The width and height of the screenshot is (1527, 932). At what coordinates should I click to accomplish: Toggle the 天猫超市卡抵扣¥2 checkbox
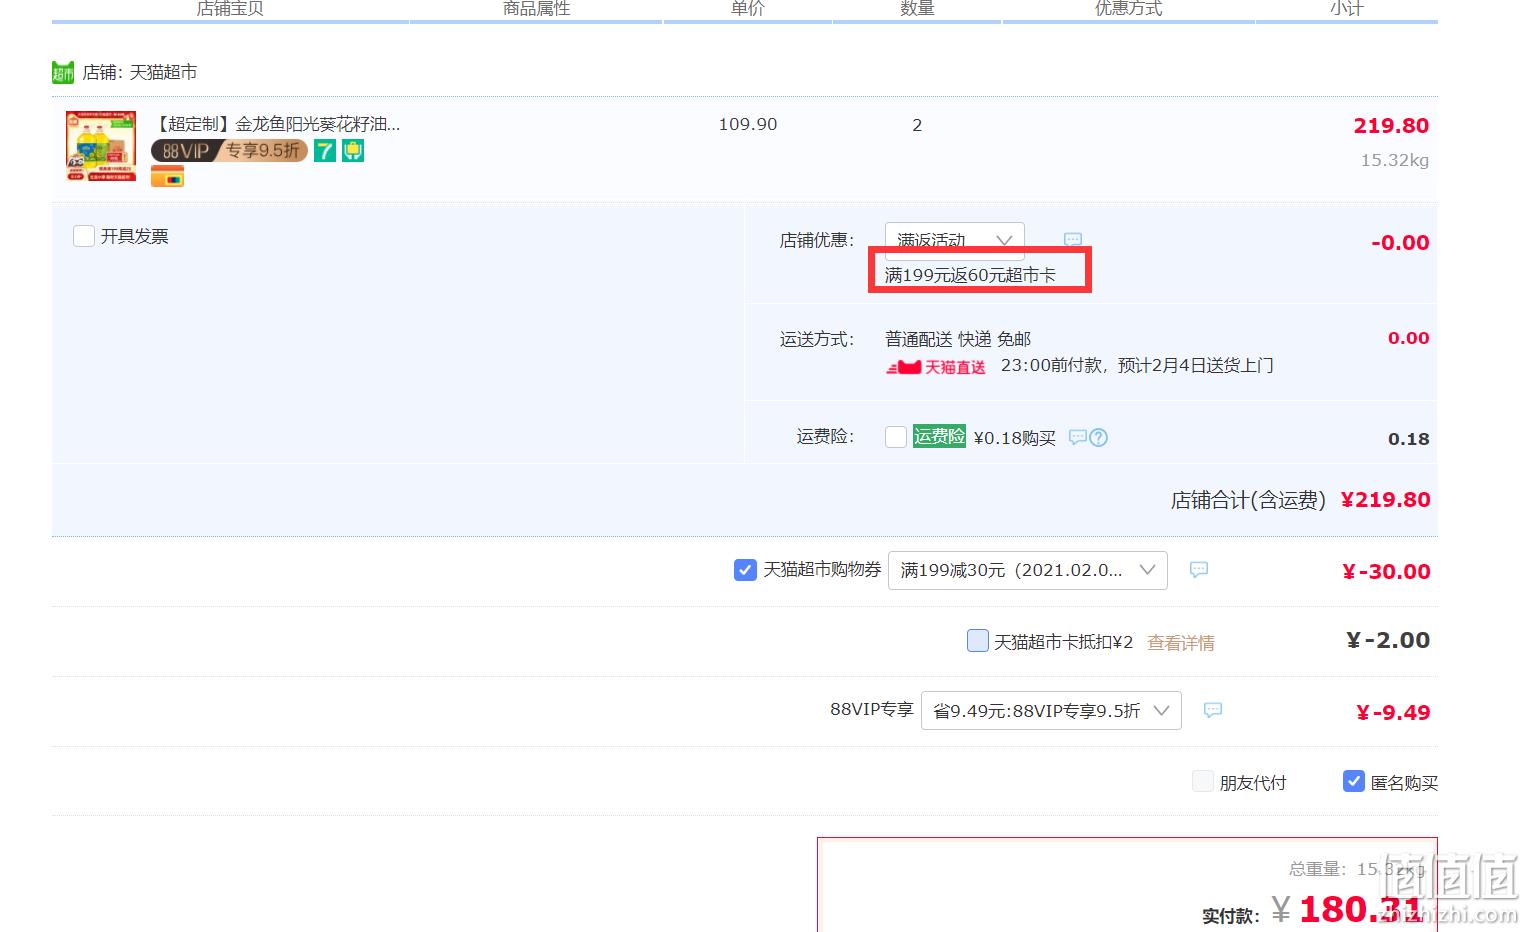tap(978, 641)
